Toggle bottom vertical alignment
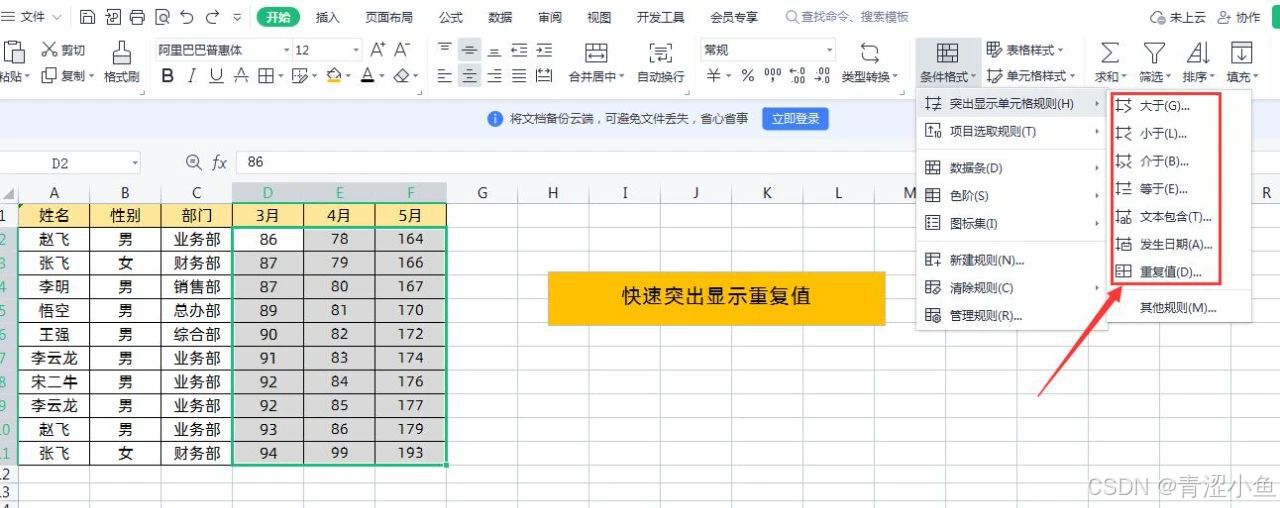Viewport: 1280px width, 508px height. [494, 50]
